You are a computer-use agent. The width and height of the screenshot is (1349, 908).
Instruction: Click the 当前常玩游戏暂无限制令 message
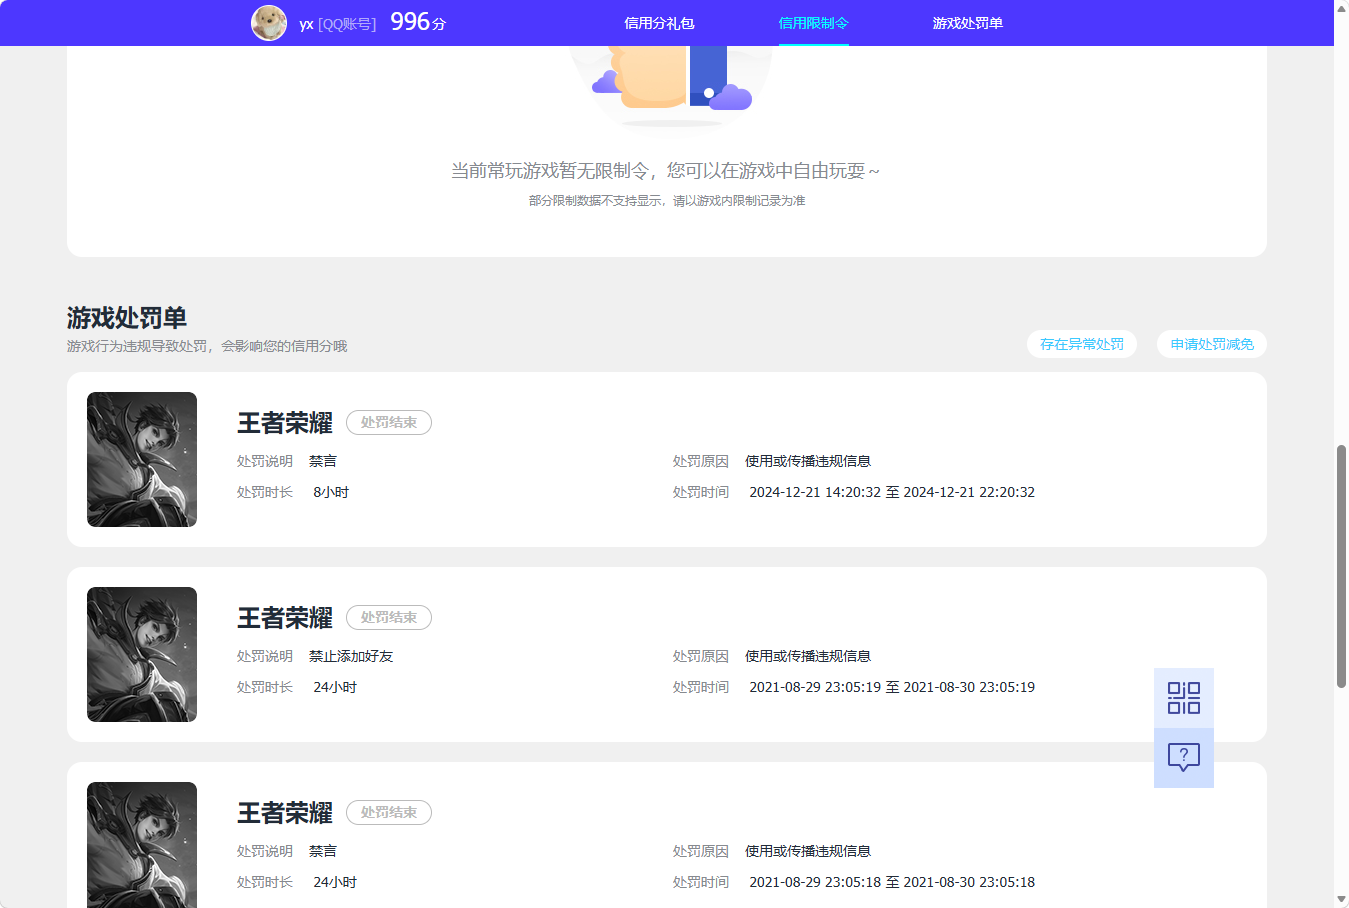coord(666,171)
